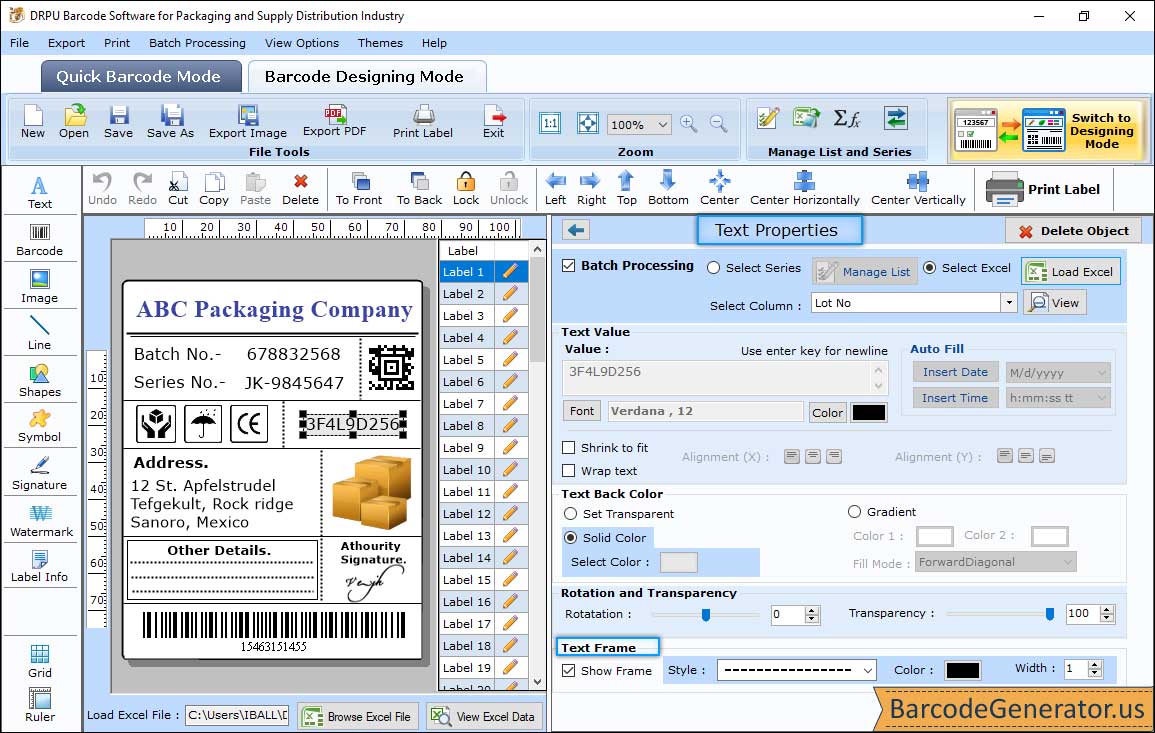Open the zoom percentage dropdown
Viewport: 1155px width, 733px height.
coord(662,124)
